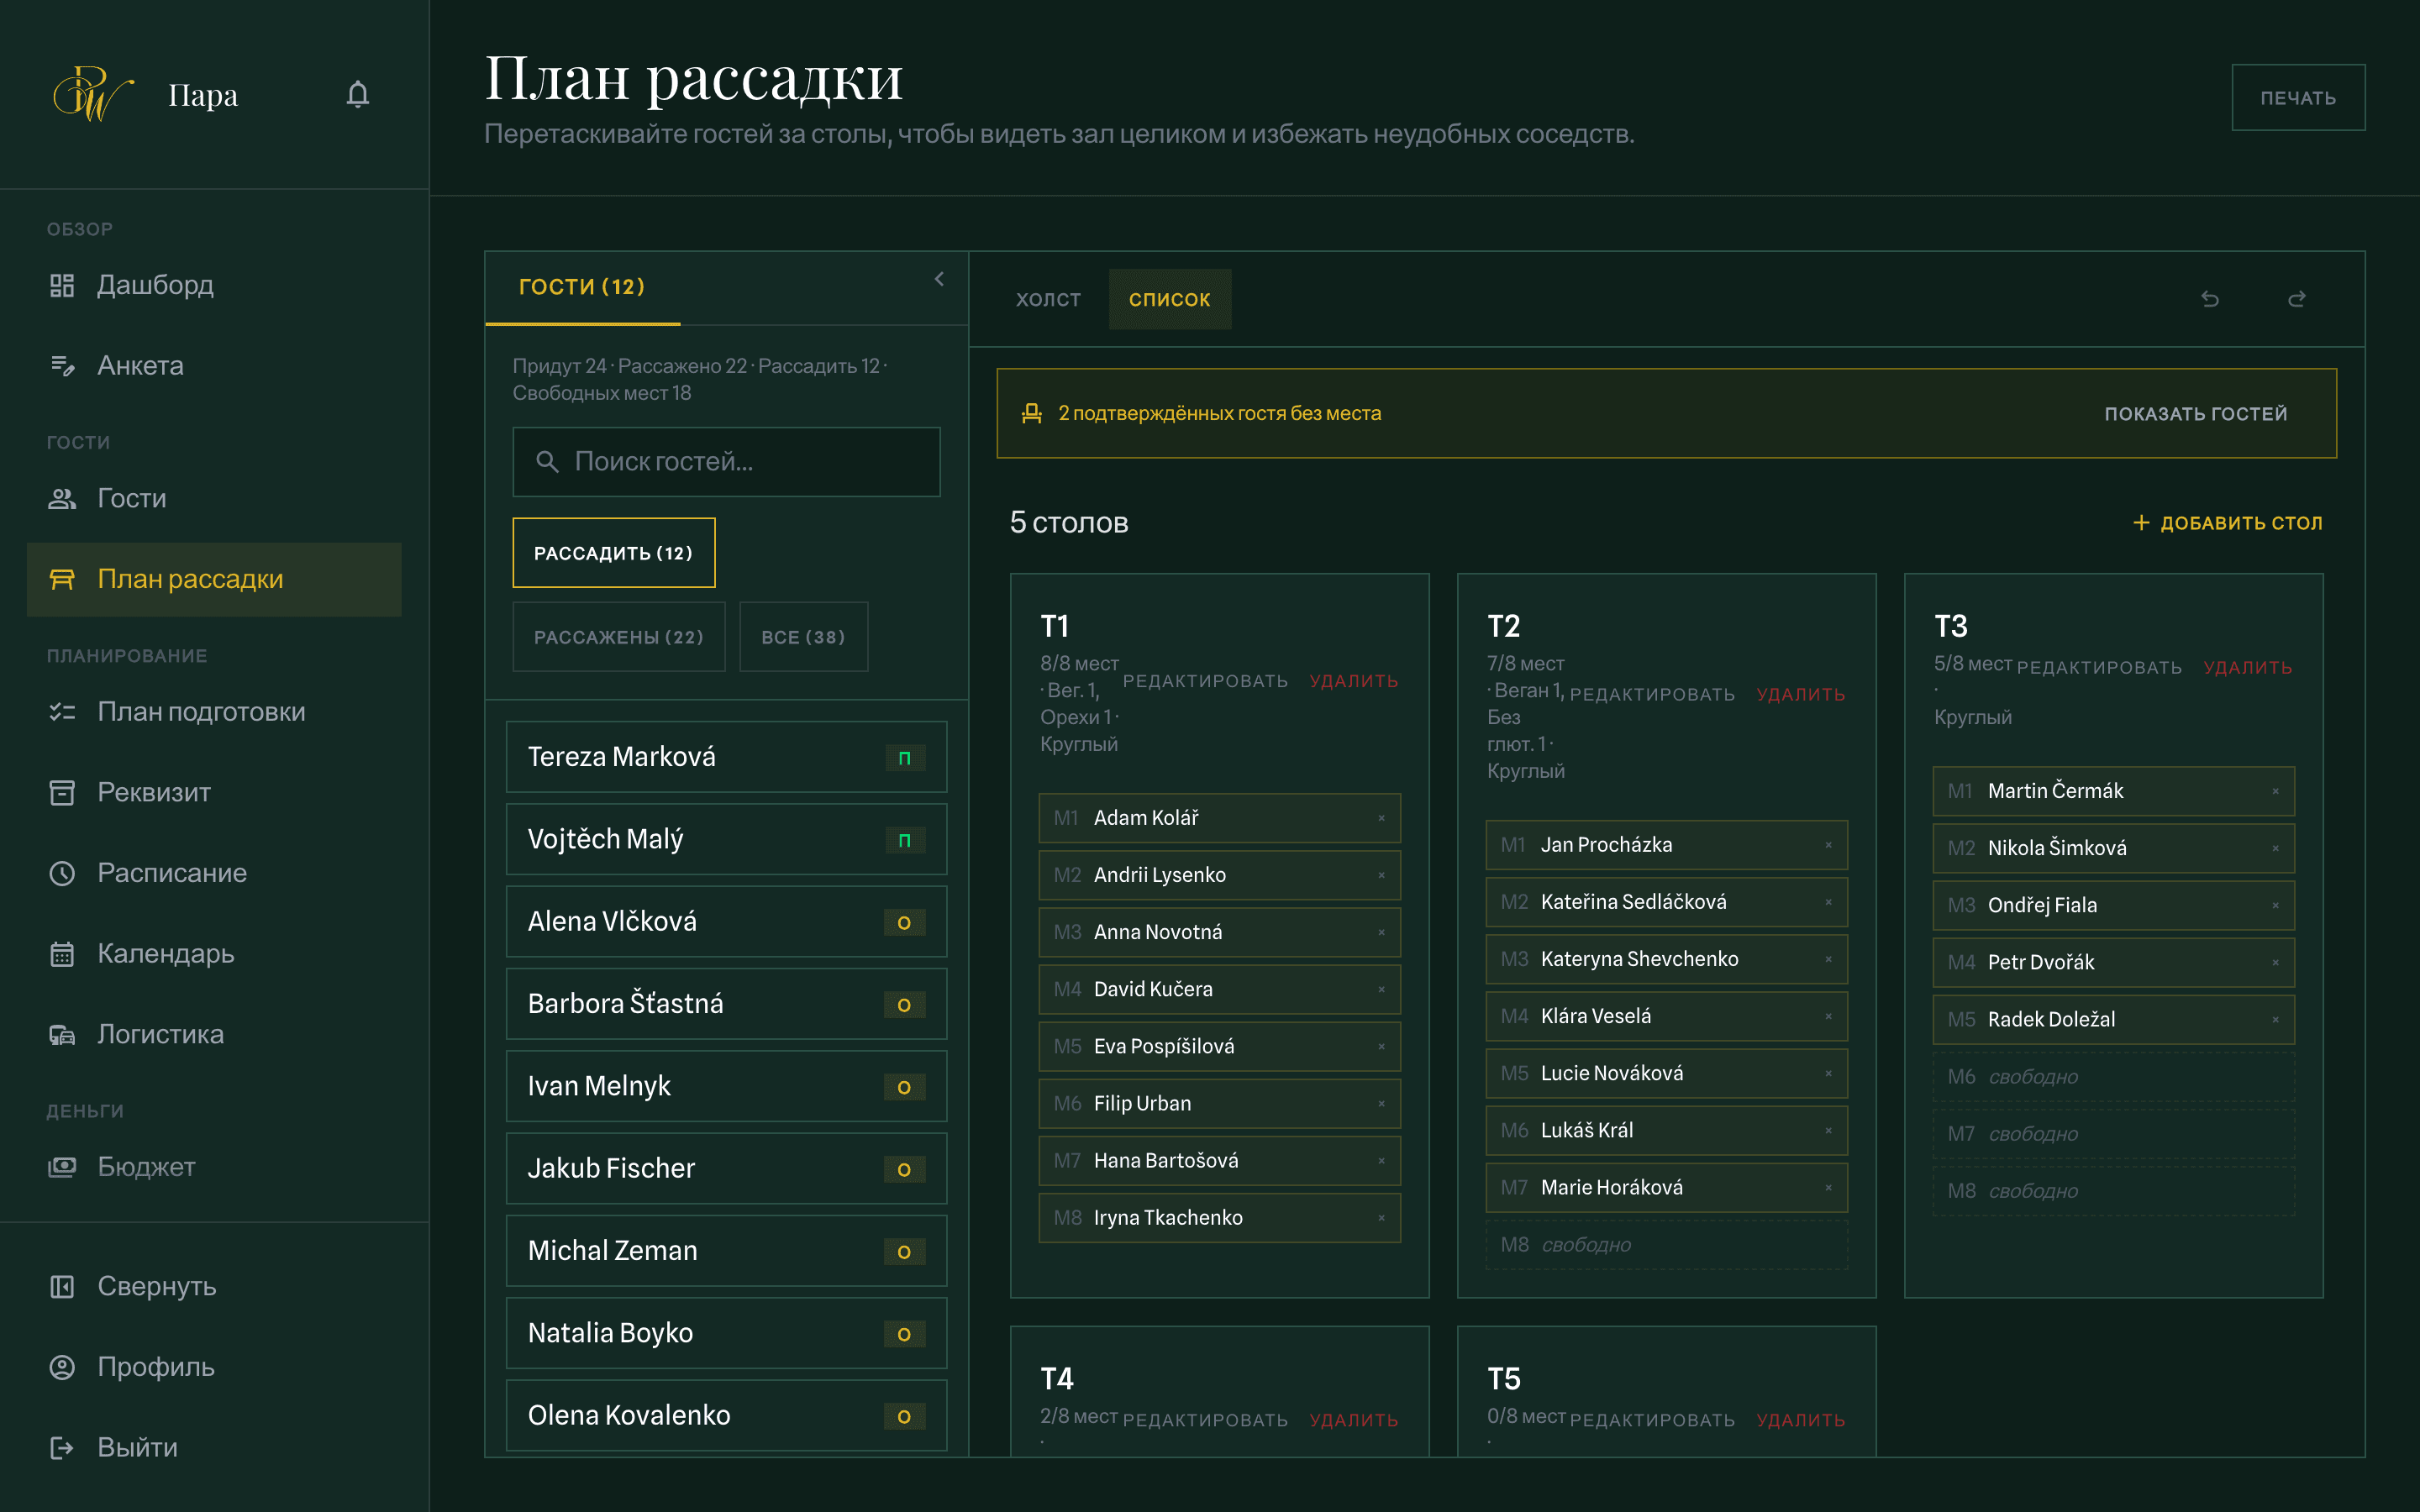Open Логистика section
Viewport: 2420px width, 1512px height.
pos(214,1034)
